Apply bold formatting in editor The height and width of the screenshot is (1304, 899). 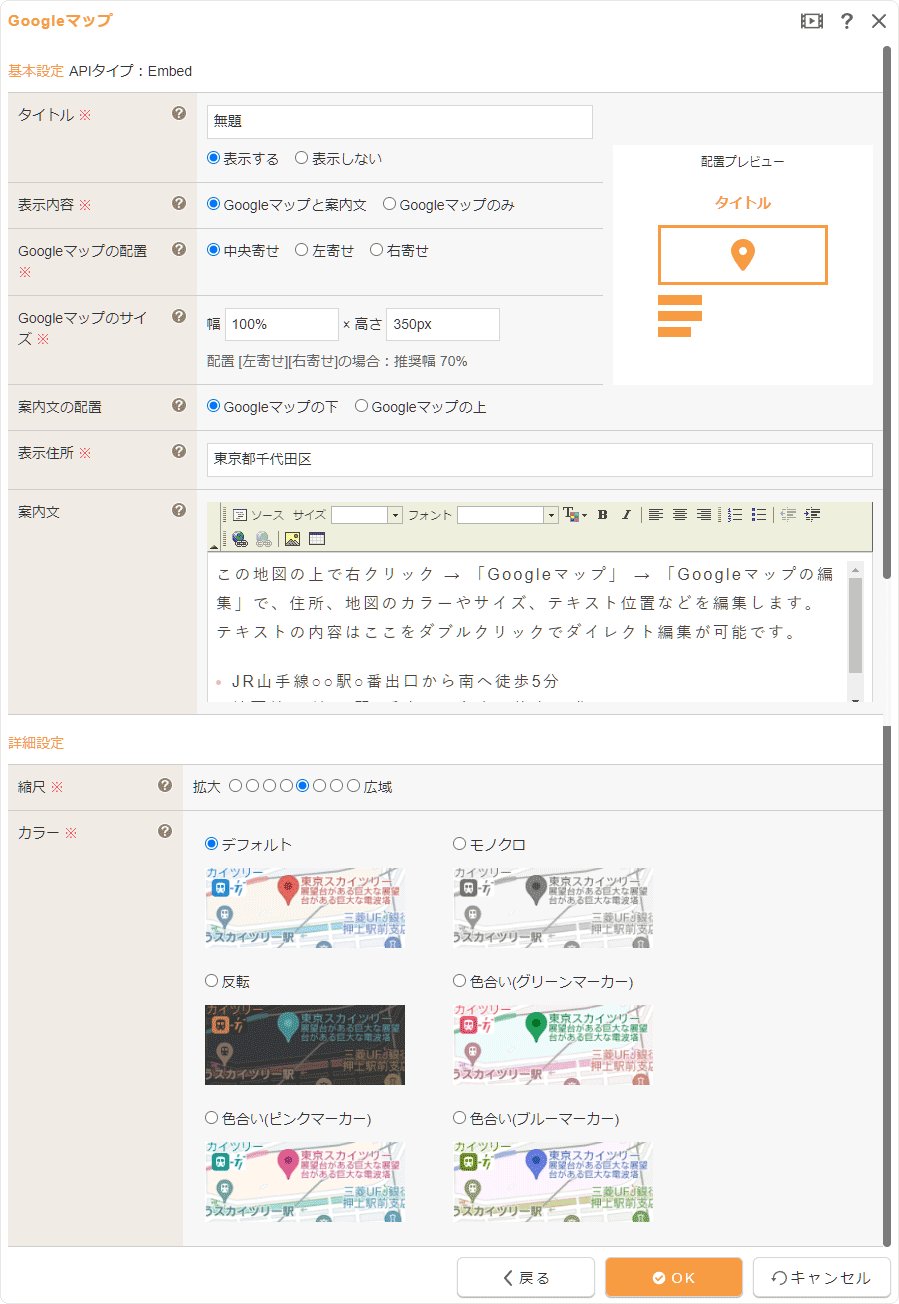click(x=602, y=515)
